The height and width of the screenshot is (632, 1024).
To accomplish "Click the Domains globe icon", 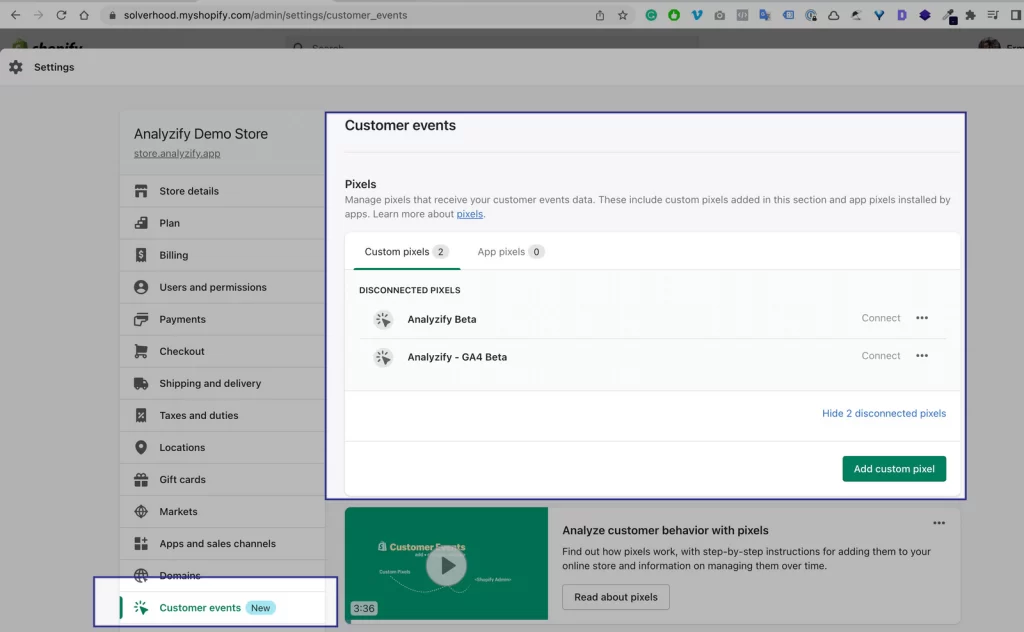I will click(140, 575).
